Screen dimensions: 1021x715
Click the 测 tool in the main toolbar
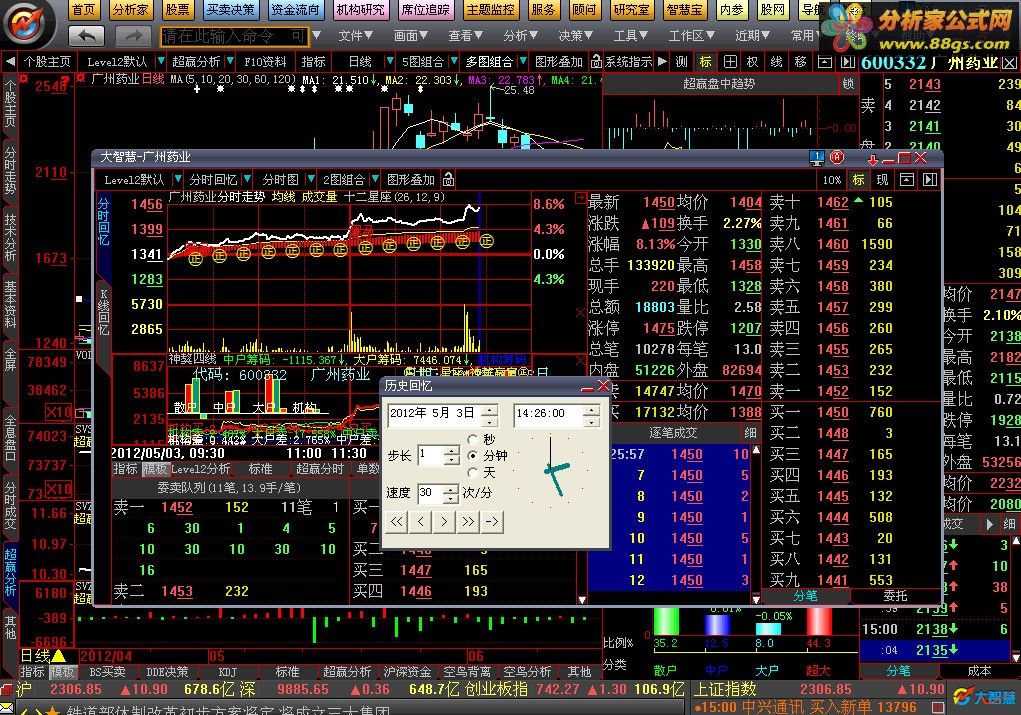point(681,62)
